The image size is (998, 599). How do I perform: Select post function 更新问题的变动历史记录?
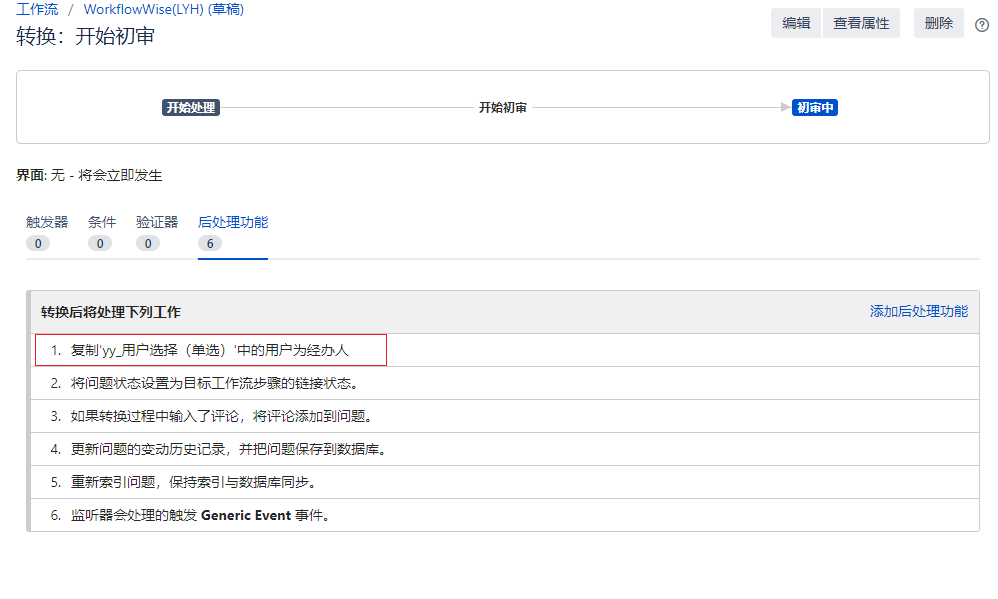[x=228, y=449]
